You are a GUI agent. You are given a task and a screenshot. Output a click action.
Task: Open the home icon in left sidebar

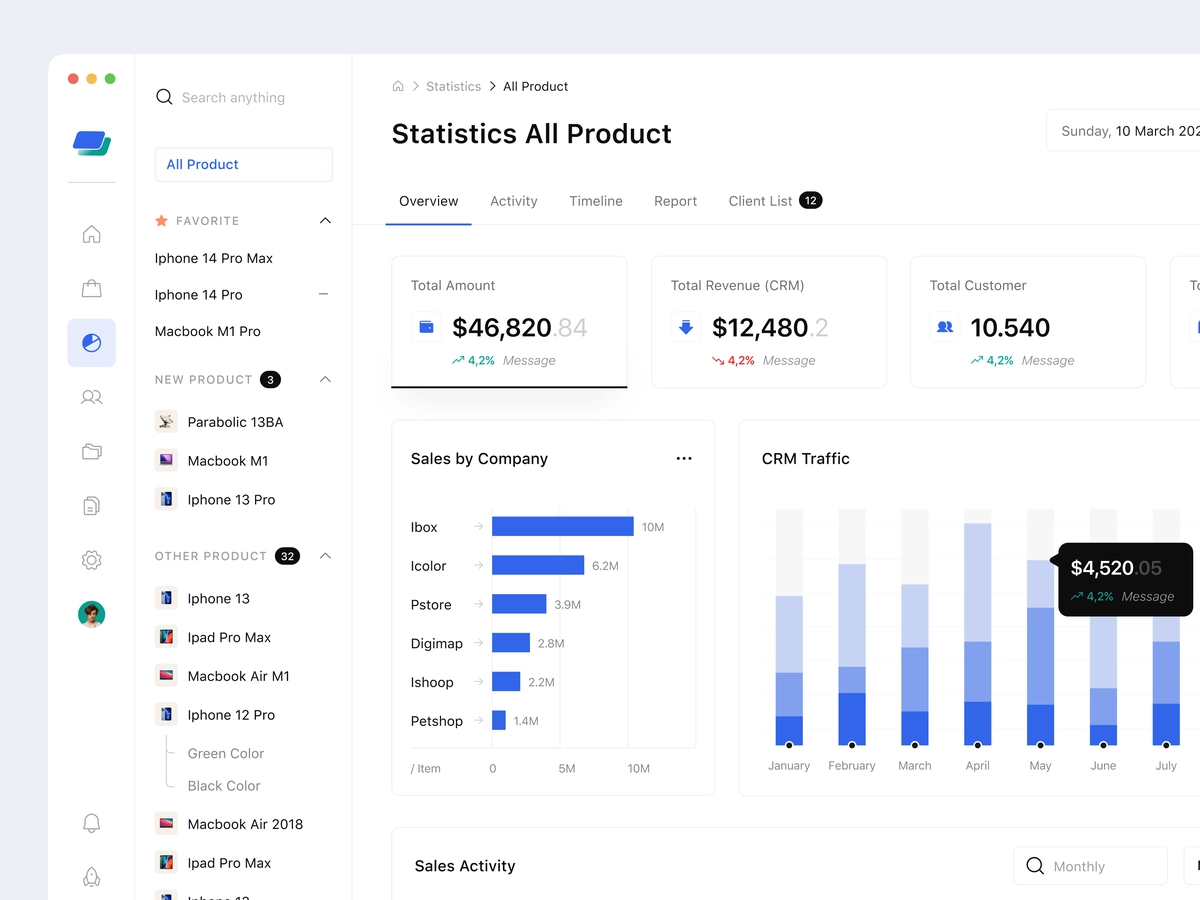(x=91, y=234)
